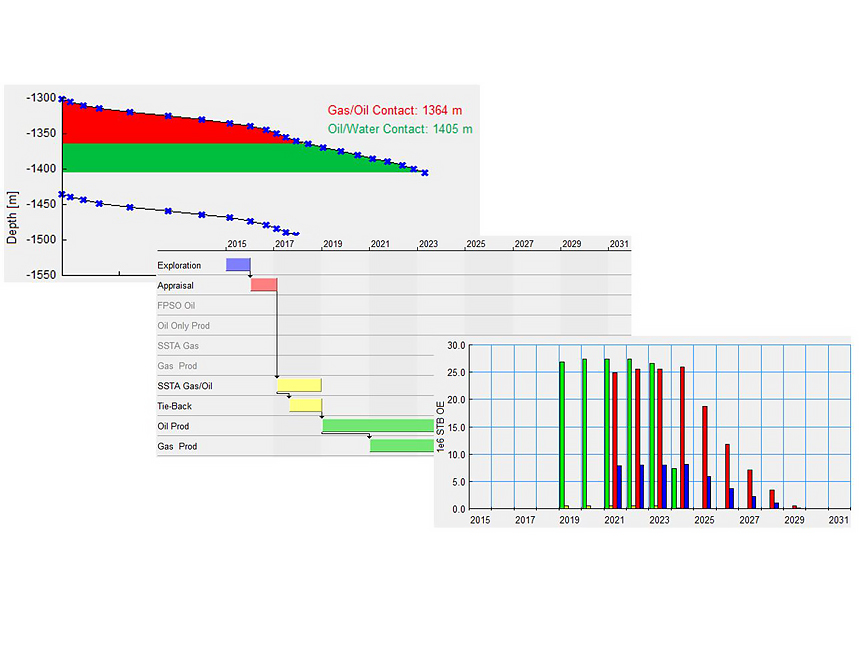Click the yellow SSTA Gas/Oil bar
The width and height of the screenshot is (860, 645).
click(x=298, y=383)
